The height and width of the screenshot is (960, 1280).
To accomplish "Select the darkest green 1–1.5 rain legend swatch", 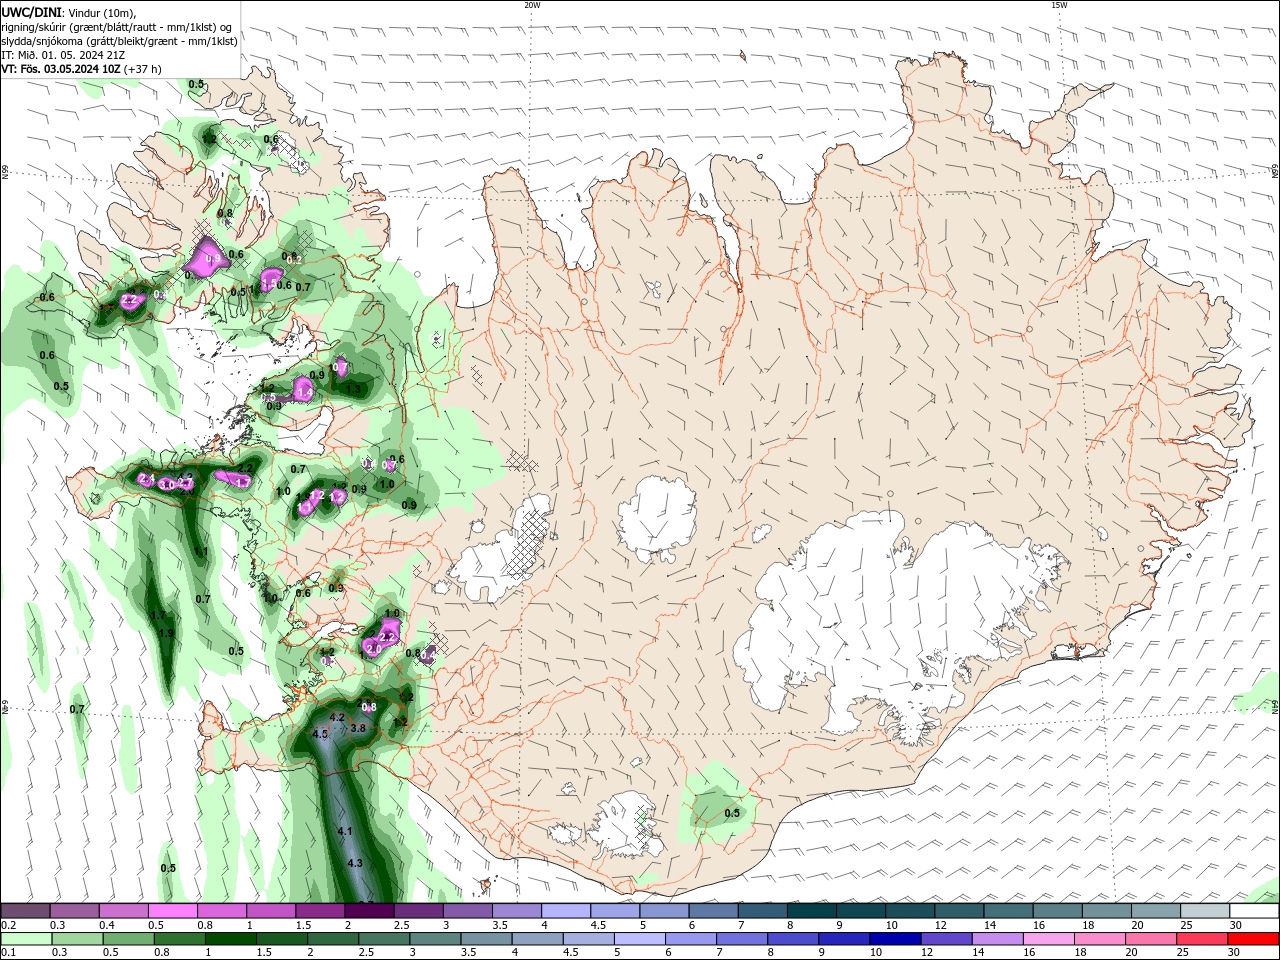I will pyautogui.click(x=230, y=939).
